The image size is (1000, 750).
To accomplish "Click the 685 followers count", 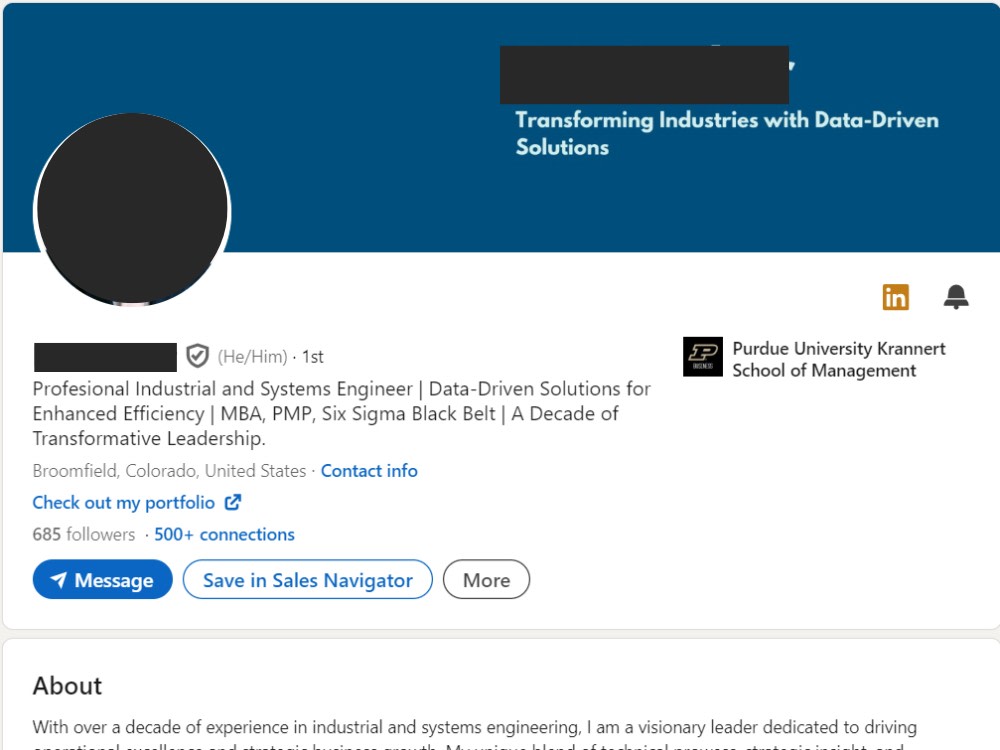I will 84,534.
